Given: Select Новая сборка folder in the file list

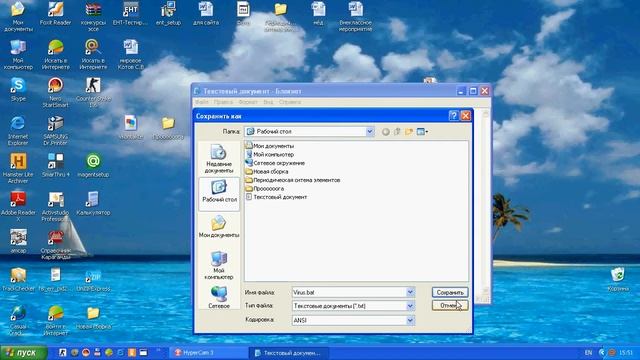Looking at the screenshot, I should pos(267,171).
